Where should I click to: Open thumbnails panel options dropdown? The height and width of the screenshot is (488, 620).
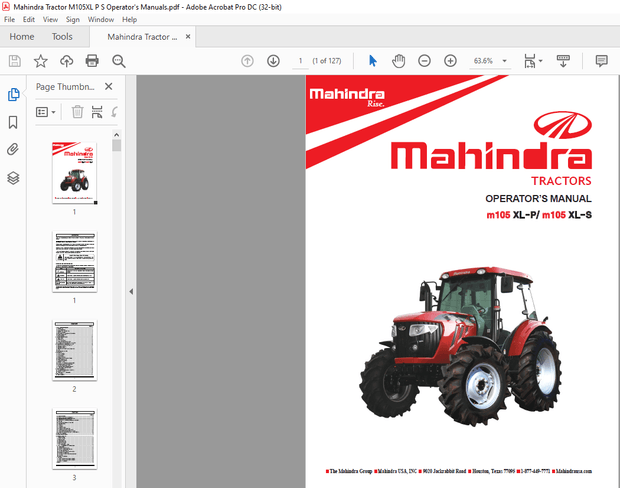[46, 112]
